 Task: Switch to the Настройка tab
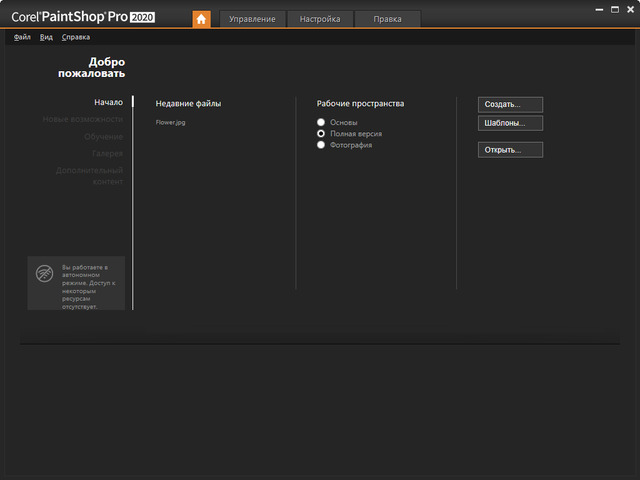coord(320,19)
